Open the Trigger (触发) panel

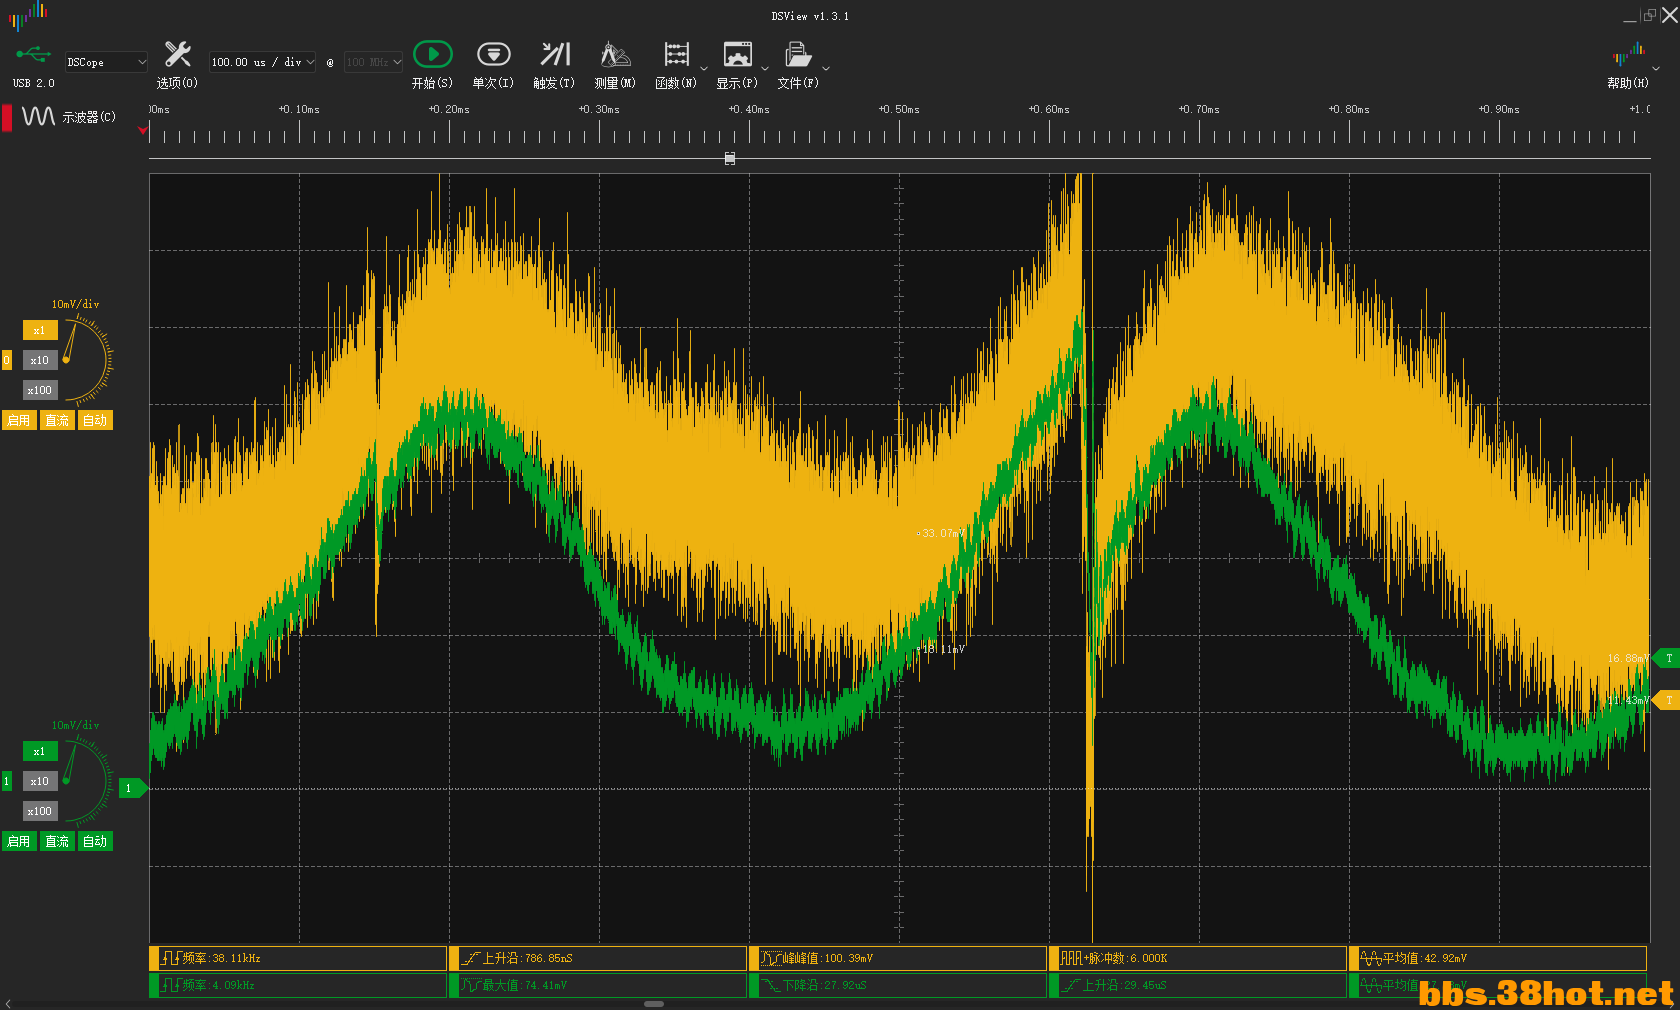pos(554,54)
